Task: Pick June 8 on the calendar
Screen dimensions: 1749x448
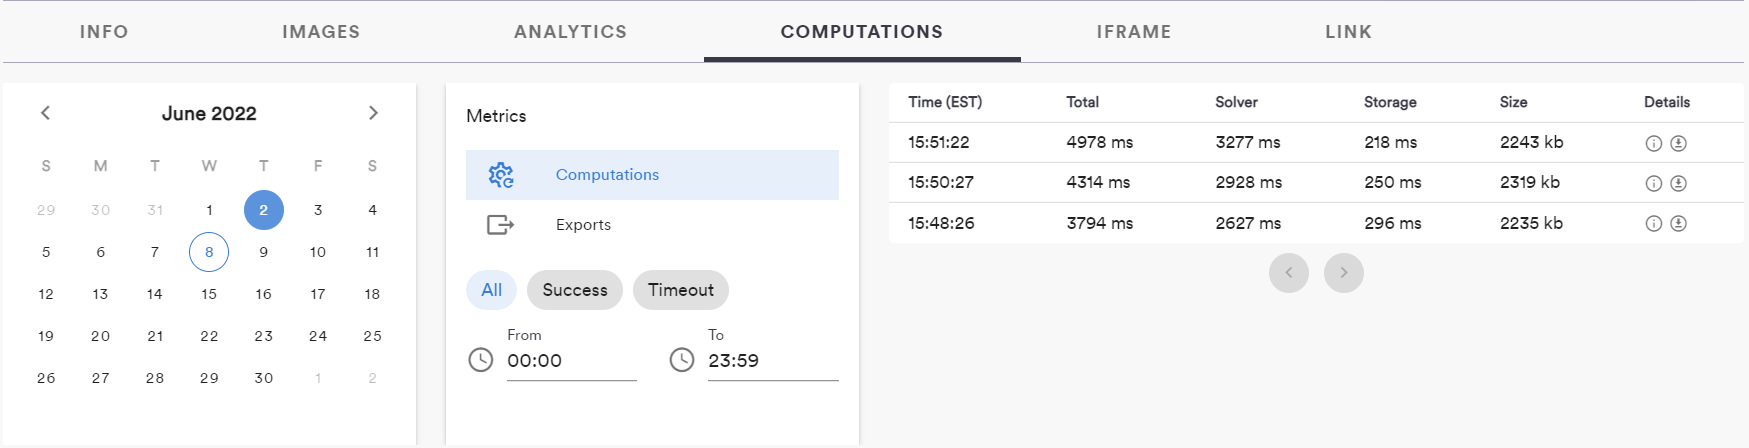Action: point(209,252)
